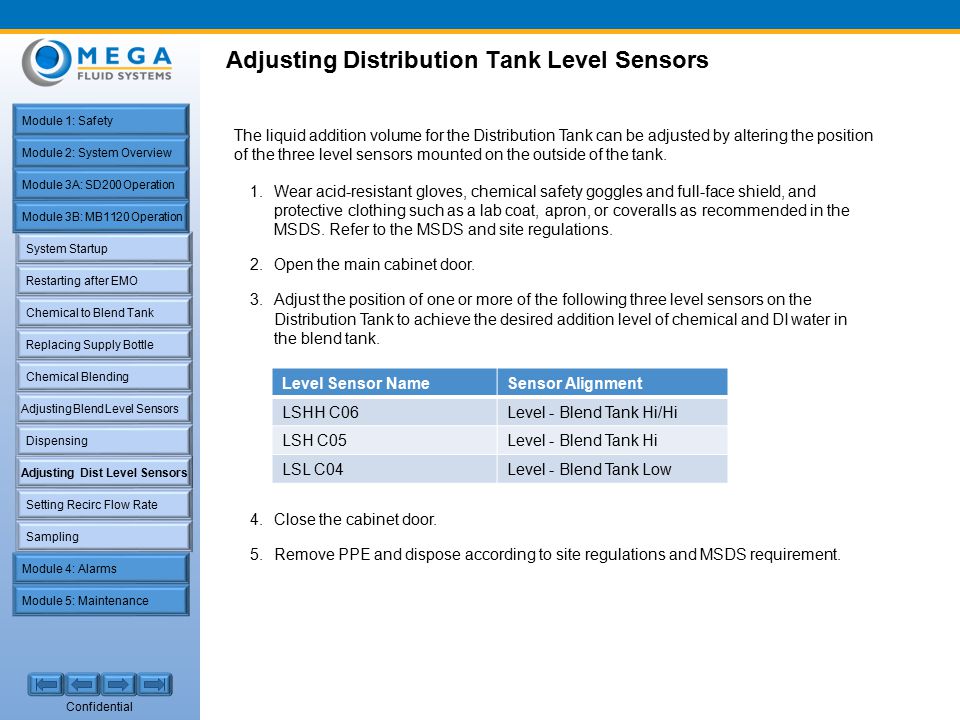Screen dimensions: 960x720
Task: Select Module 3A: SD200 Operation
Action: (100, 184)
